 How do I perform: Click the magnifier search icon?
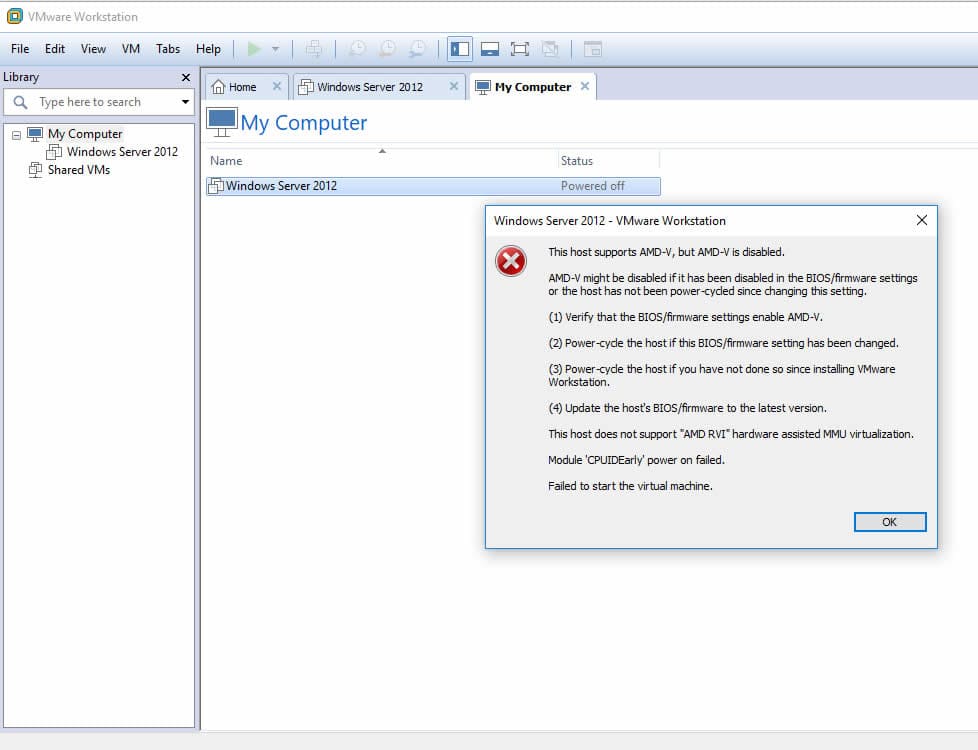tap(20, 102)
